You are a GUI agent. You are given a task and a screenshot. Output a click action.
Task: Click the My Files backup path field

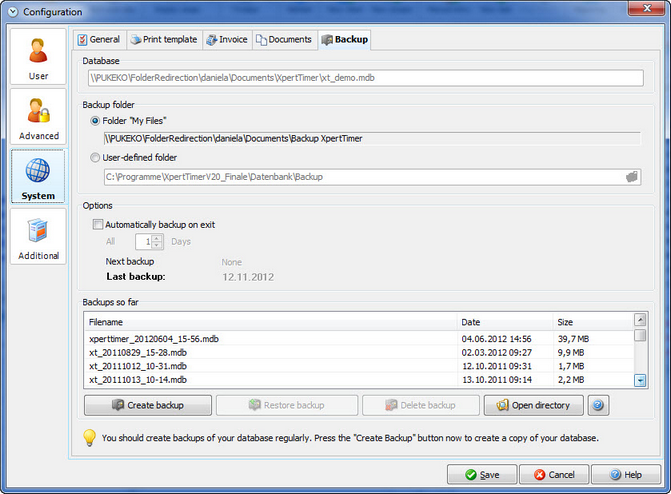[372, 138]
